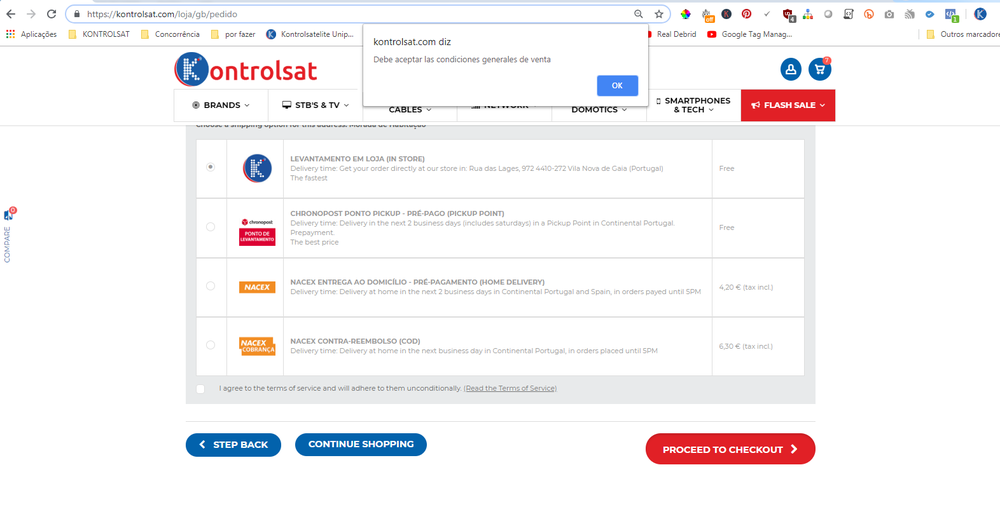Click the orange NACEX logo
This screenshot has width=1000, height=526.
point(257,288)
